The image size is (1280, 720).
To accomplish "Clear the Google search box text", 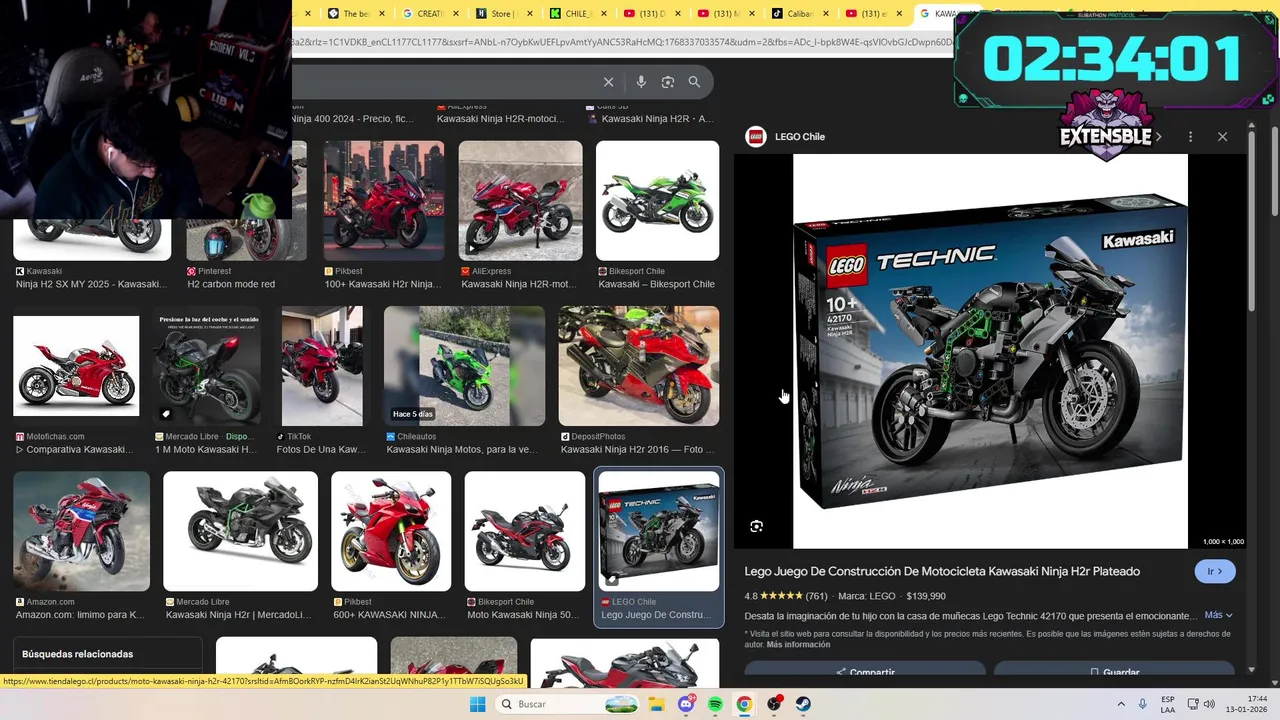I will click(608, 82).
